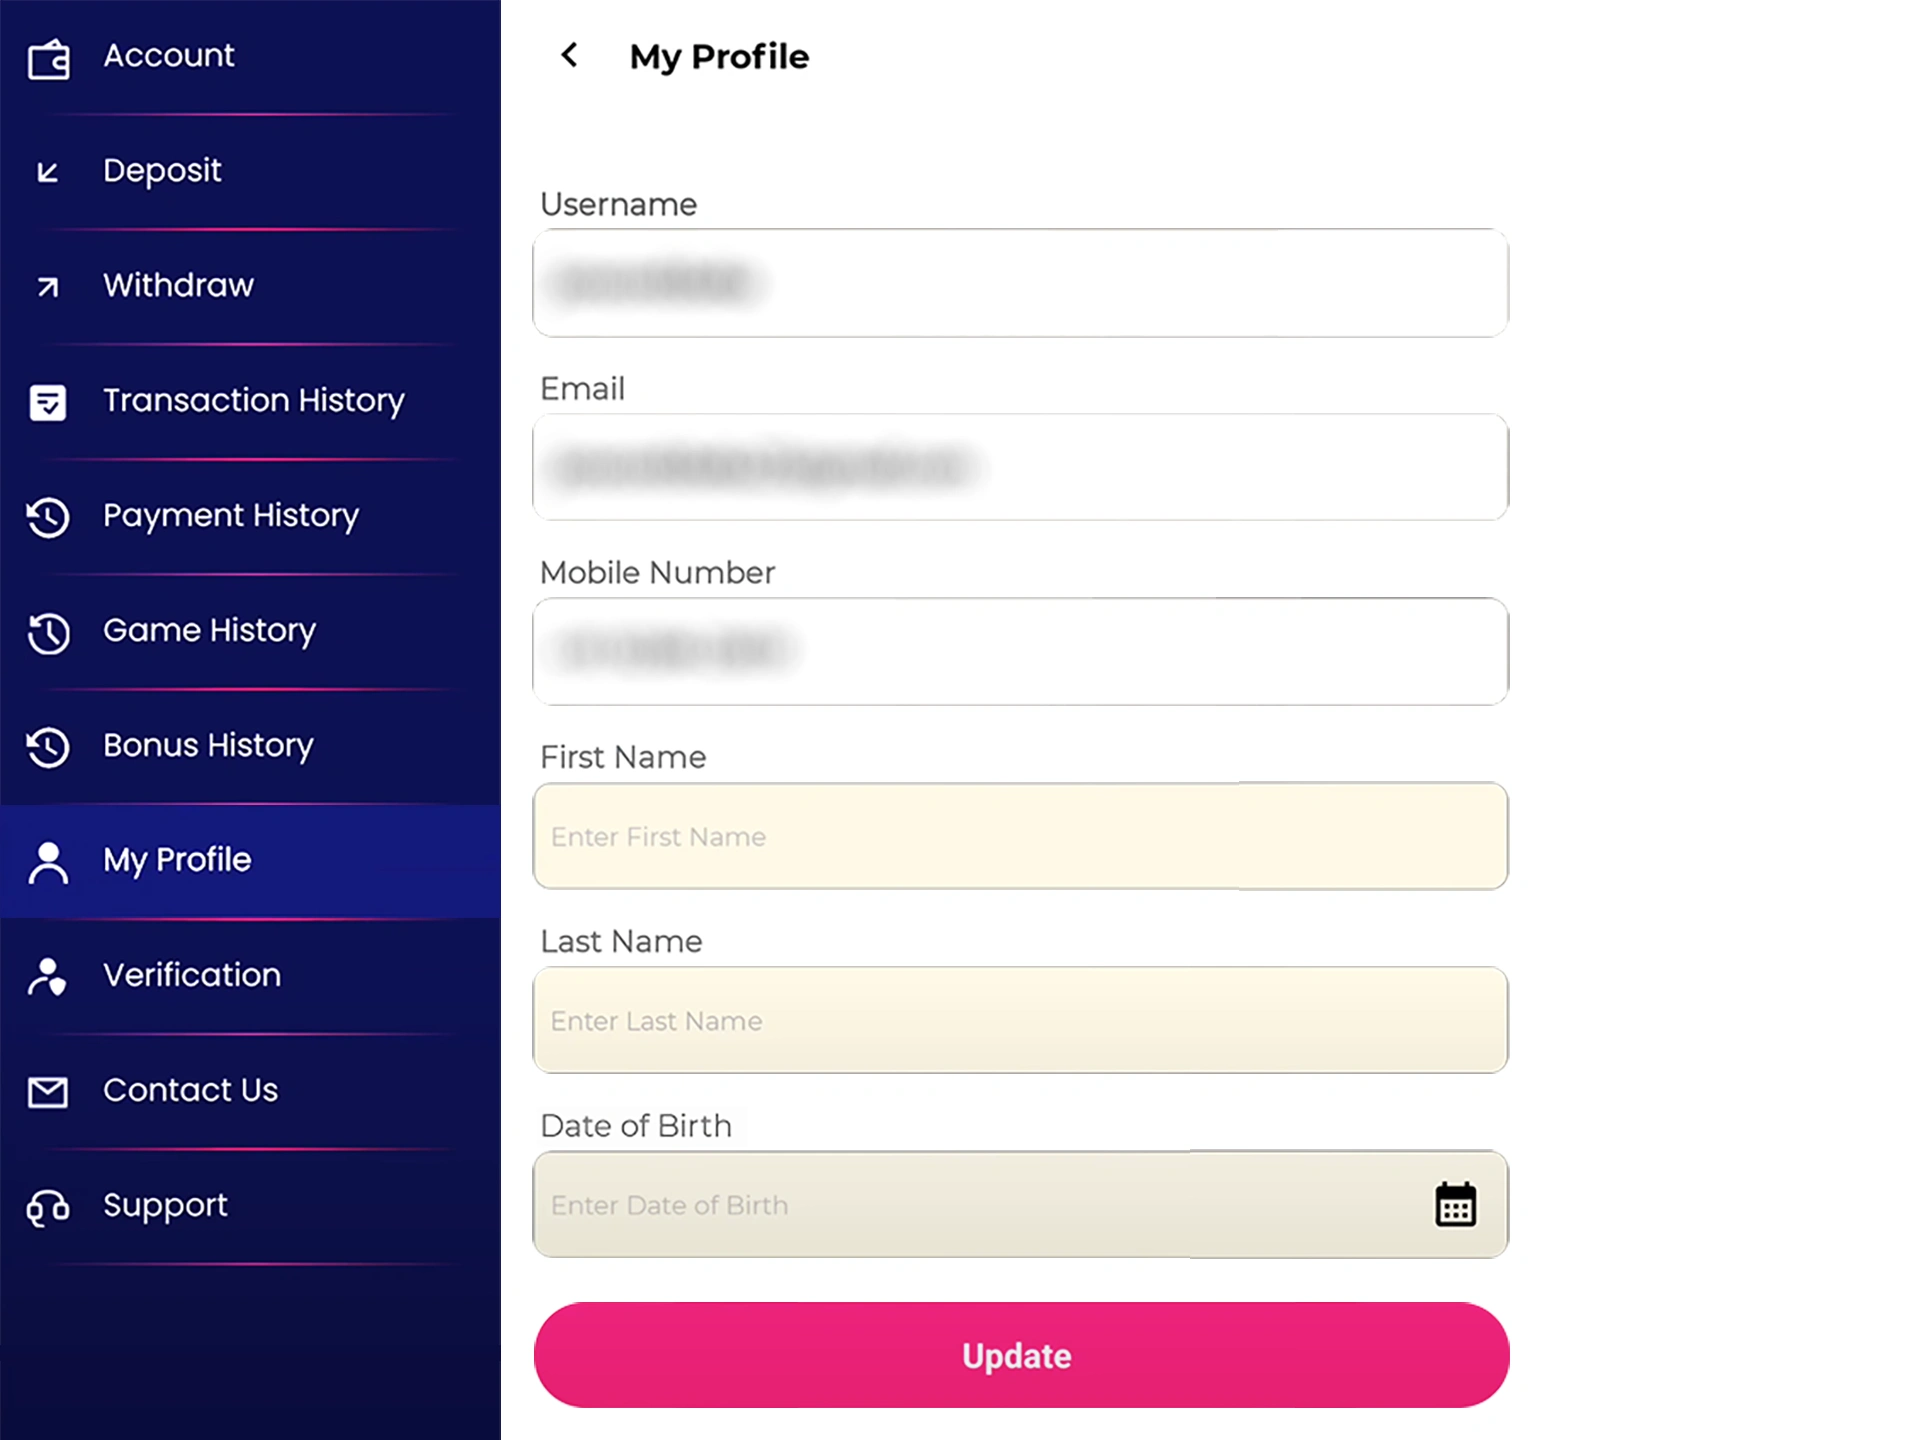Click the Username display field
Image resolution: width=1920 pixels, height=1440 pixels.
coord(1020,284)
